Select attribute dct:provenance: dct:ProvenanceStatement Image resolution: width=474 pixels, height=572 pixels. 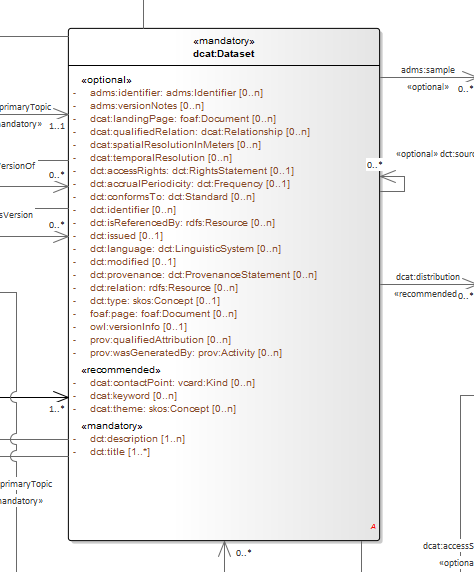click(x=203, y=275)
